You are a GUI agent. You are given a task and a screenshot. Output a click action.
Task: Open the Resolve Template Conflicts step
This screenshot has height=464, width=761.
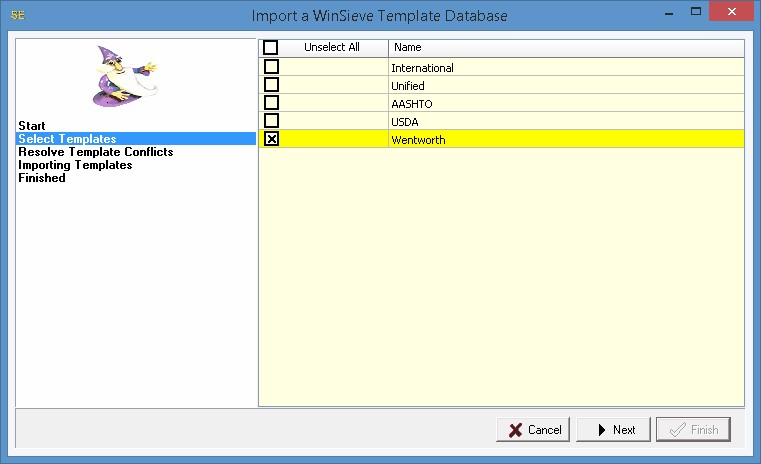95,152
